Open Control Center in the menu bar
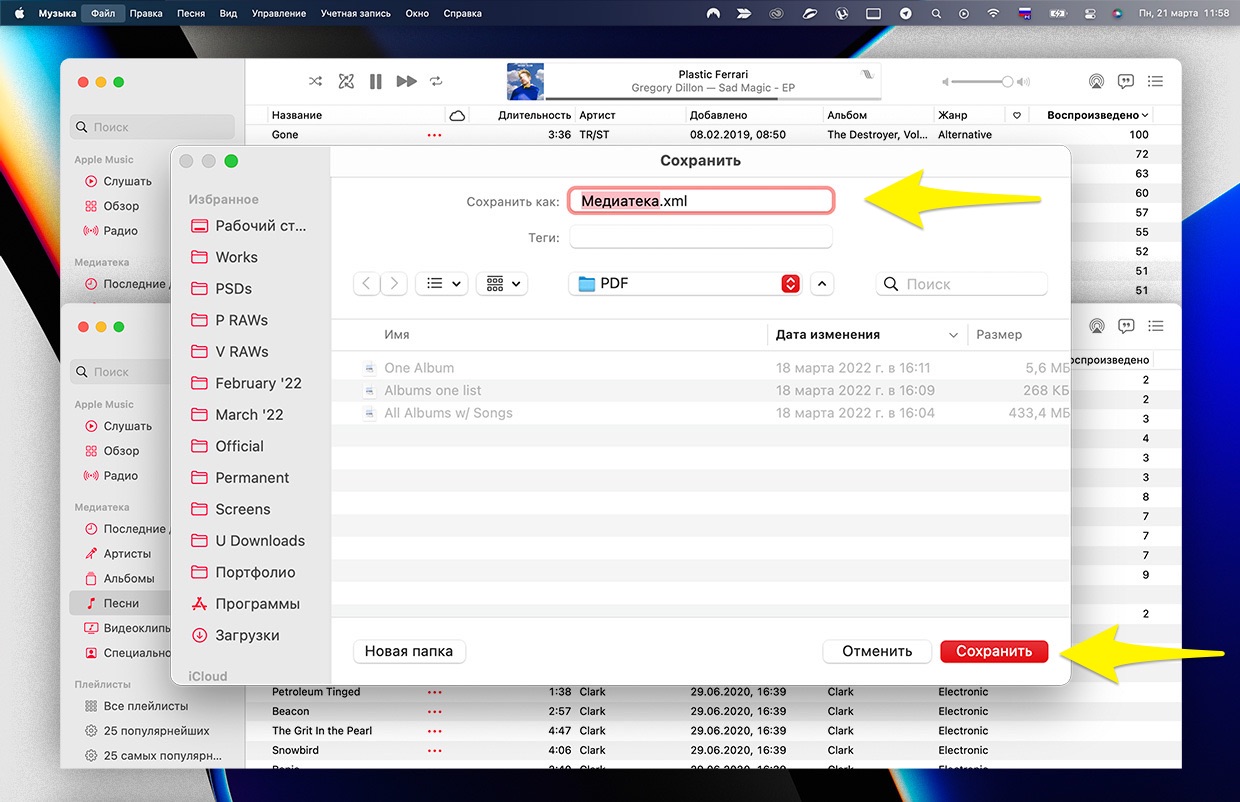Viewport: 1240px width, 802px height. [1090, 13]
